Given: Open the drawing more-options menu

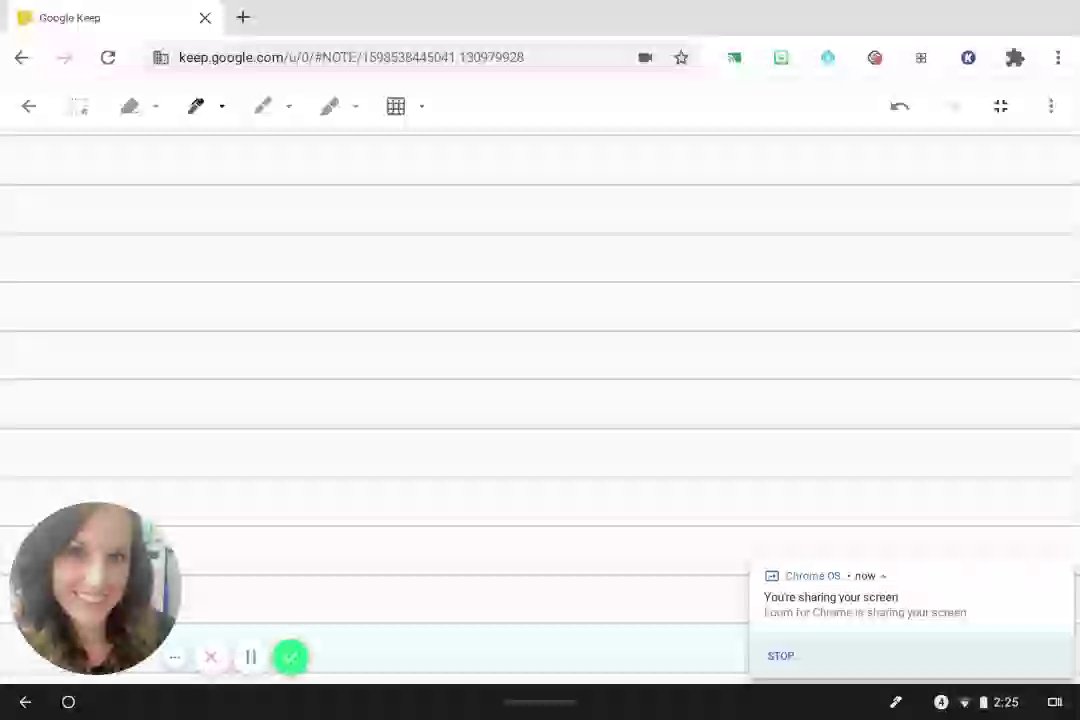Looking at the screenshot, I should pyautogui.click(x=1051, y=106).
